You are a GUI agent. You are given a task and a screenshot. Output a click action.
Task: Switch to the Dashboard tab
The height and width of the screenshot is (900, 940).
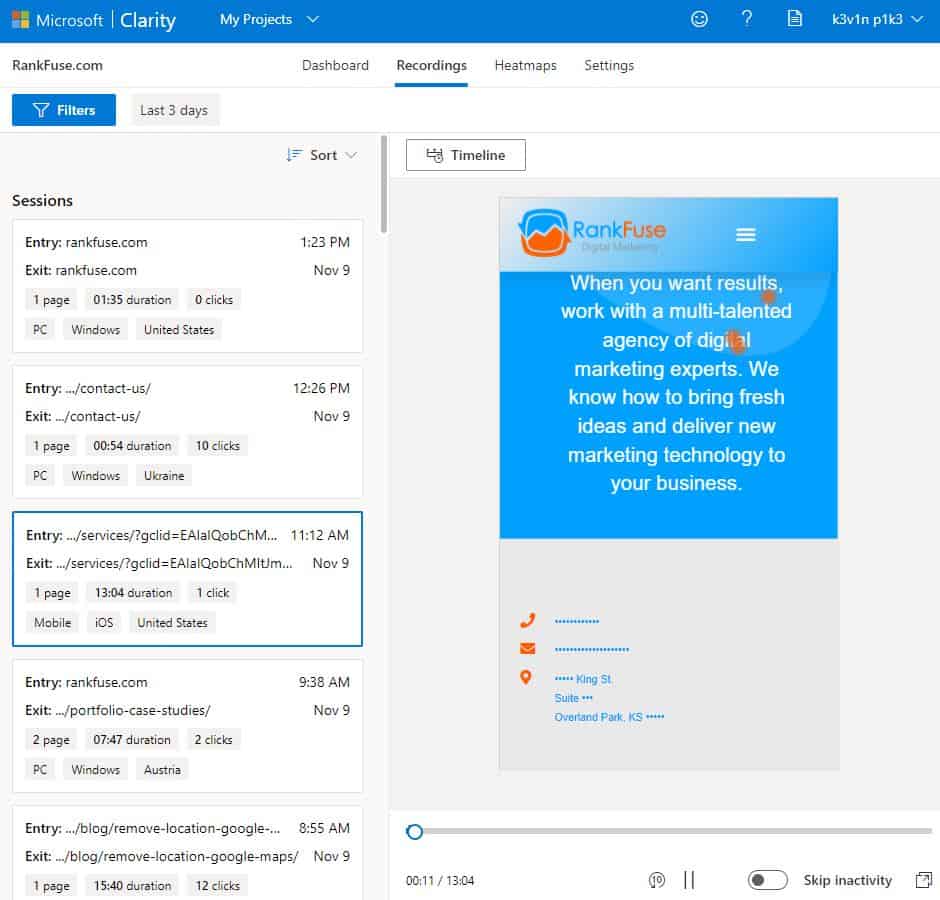[335, 65]
